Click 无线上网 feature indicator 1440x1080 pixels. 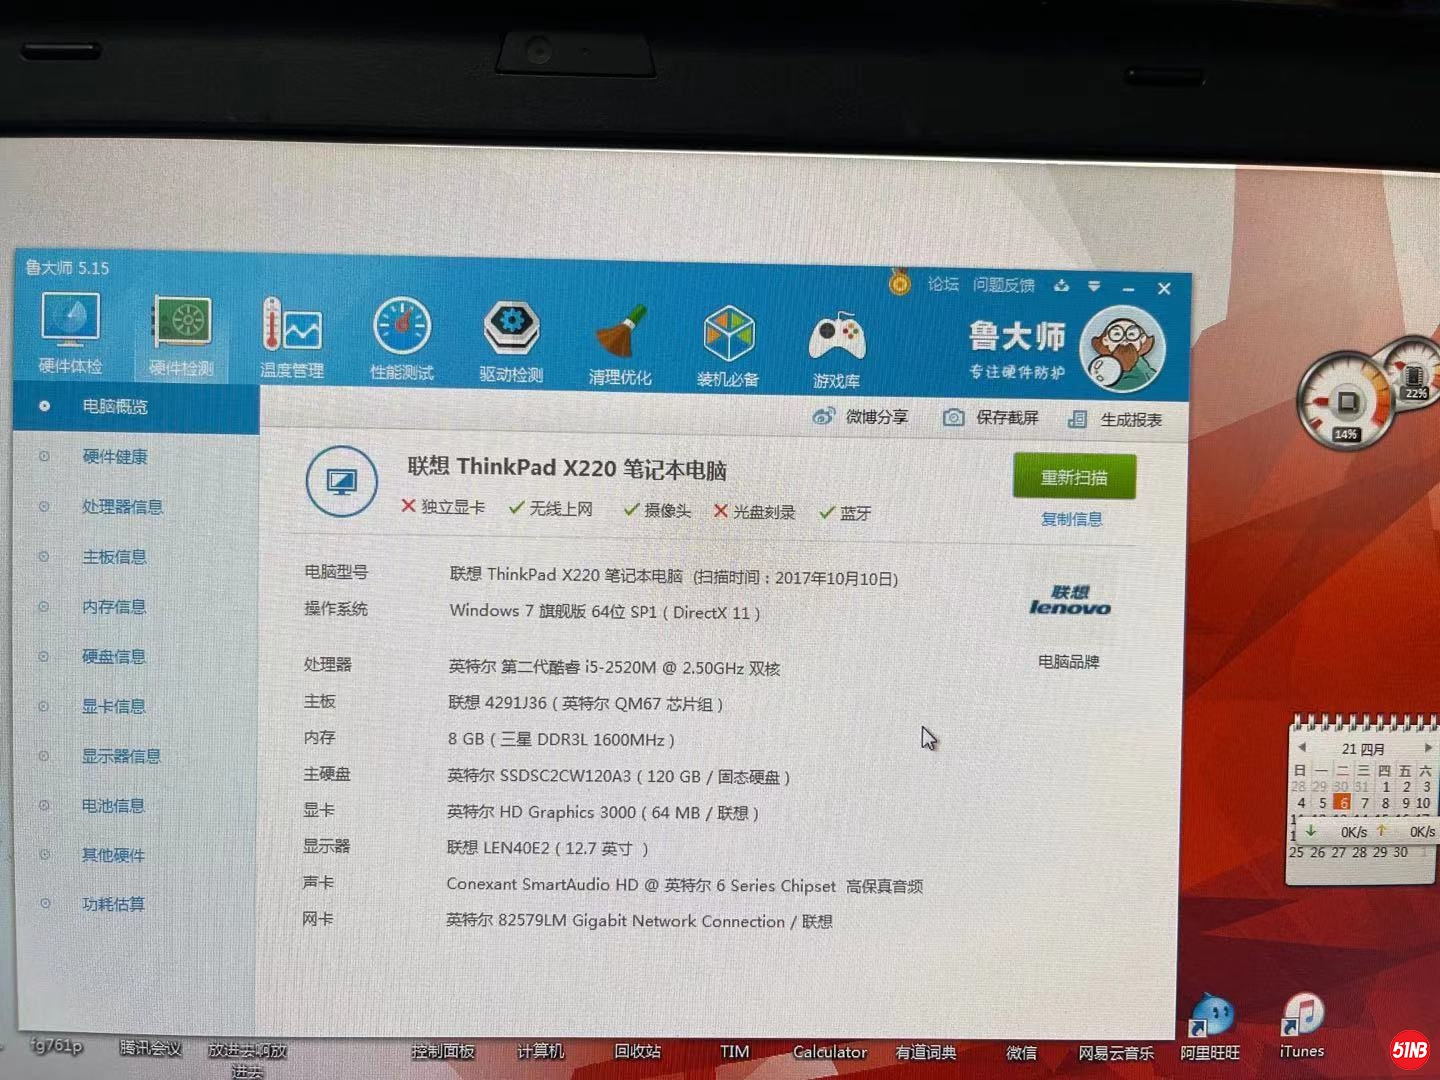pyautogui.click(x=551, y=509)
